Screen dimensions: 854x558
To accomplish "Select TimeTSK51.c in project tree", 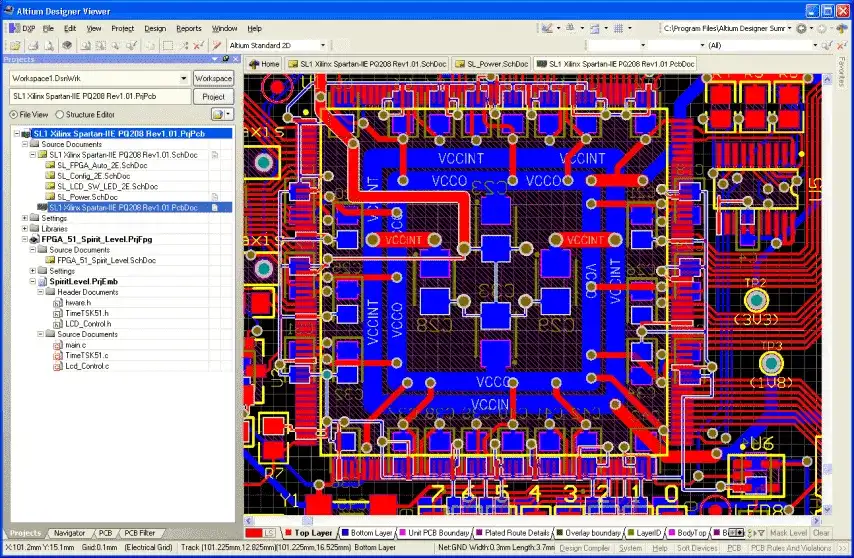I will click(x=87, y=355).
